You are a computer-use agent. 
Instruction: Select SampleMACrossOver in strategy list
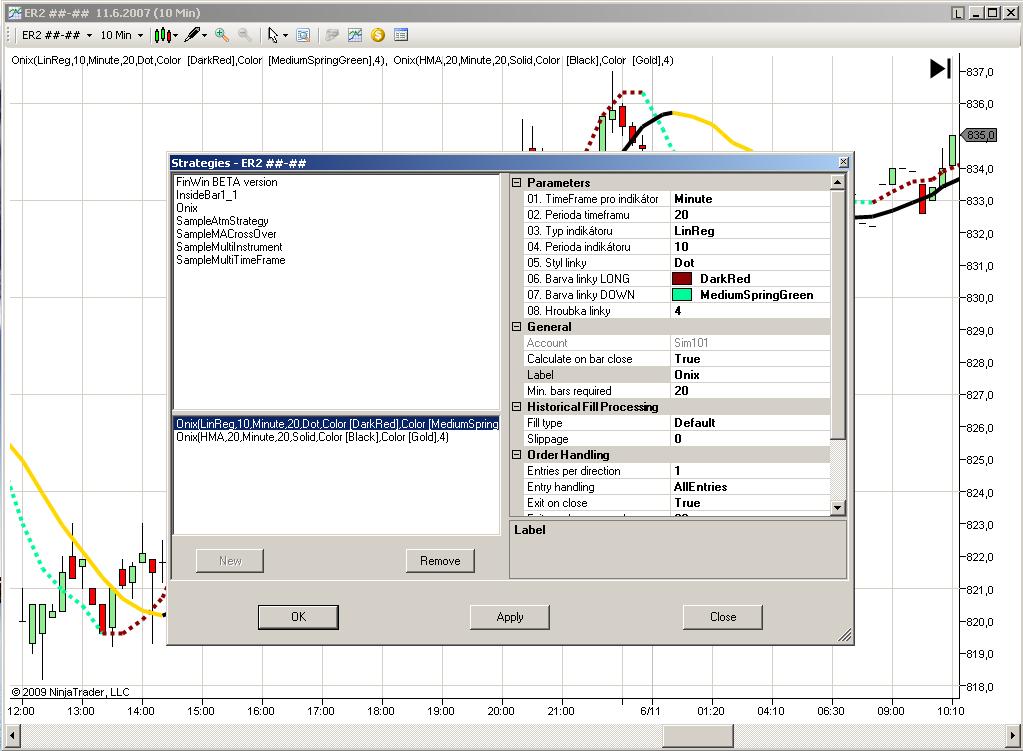tap(226, 234)
